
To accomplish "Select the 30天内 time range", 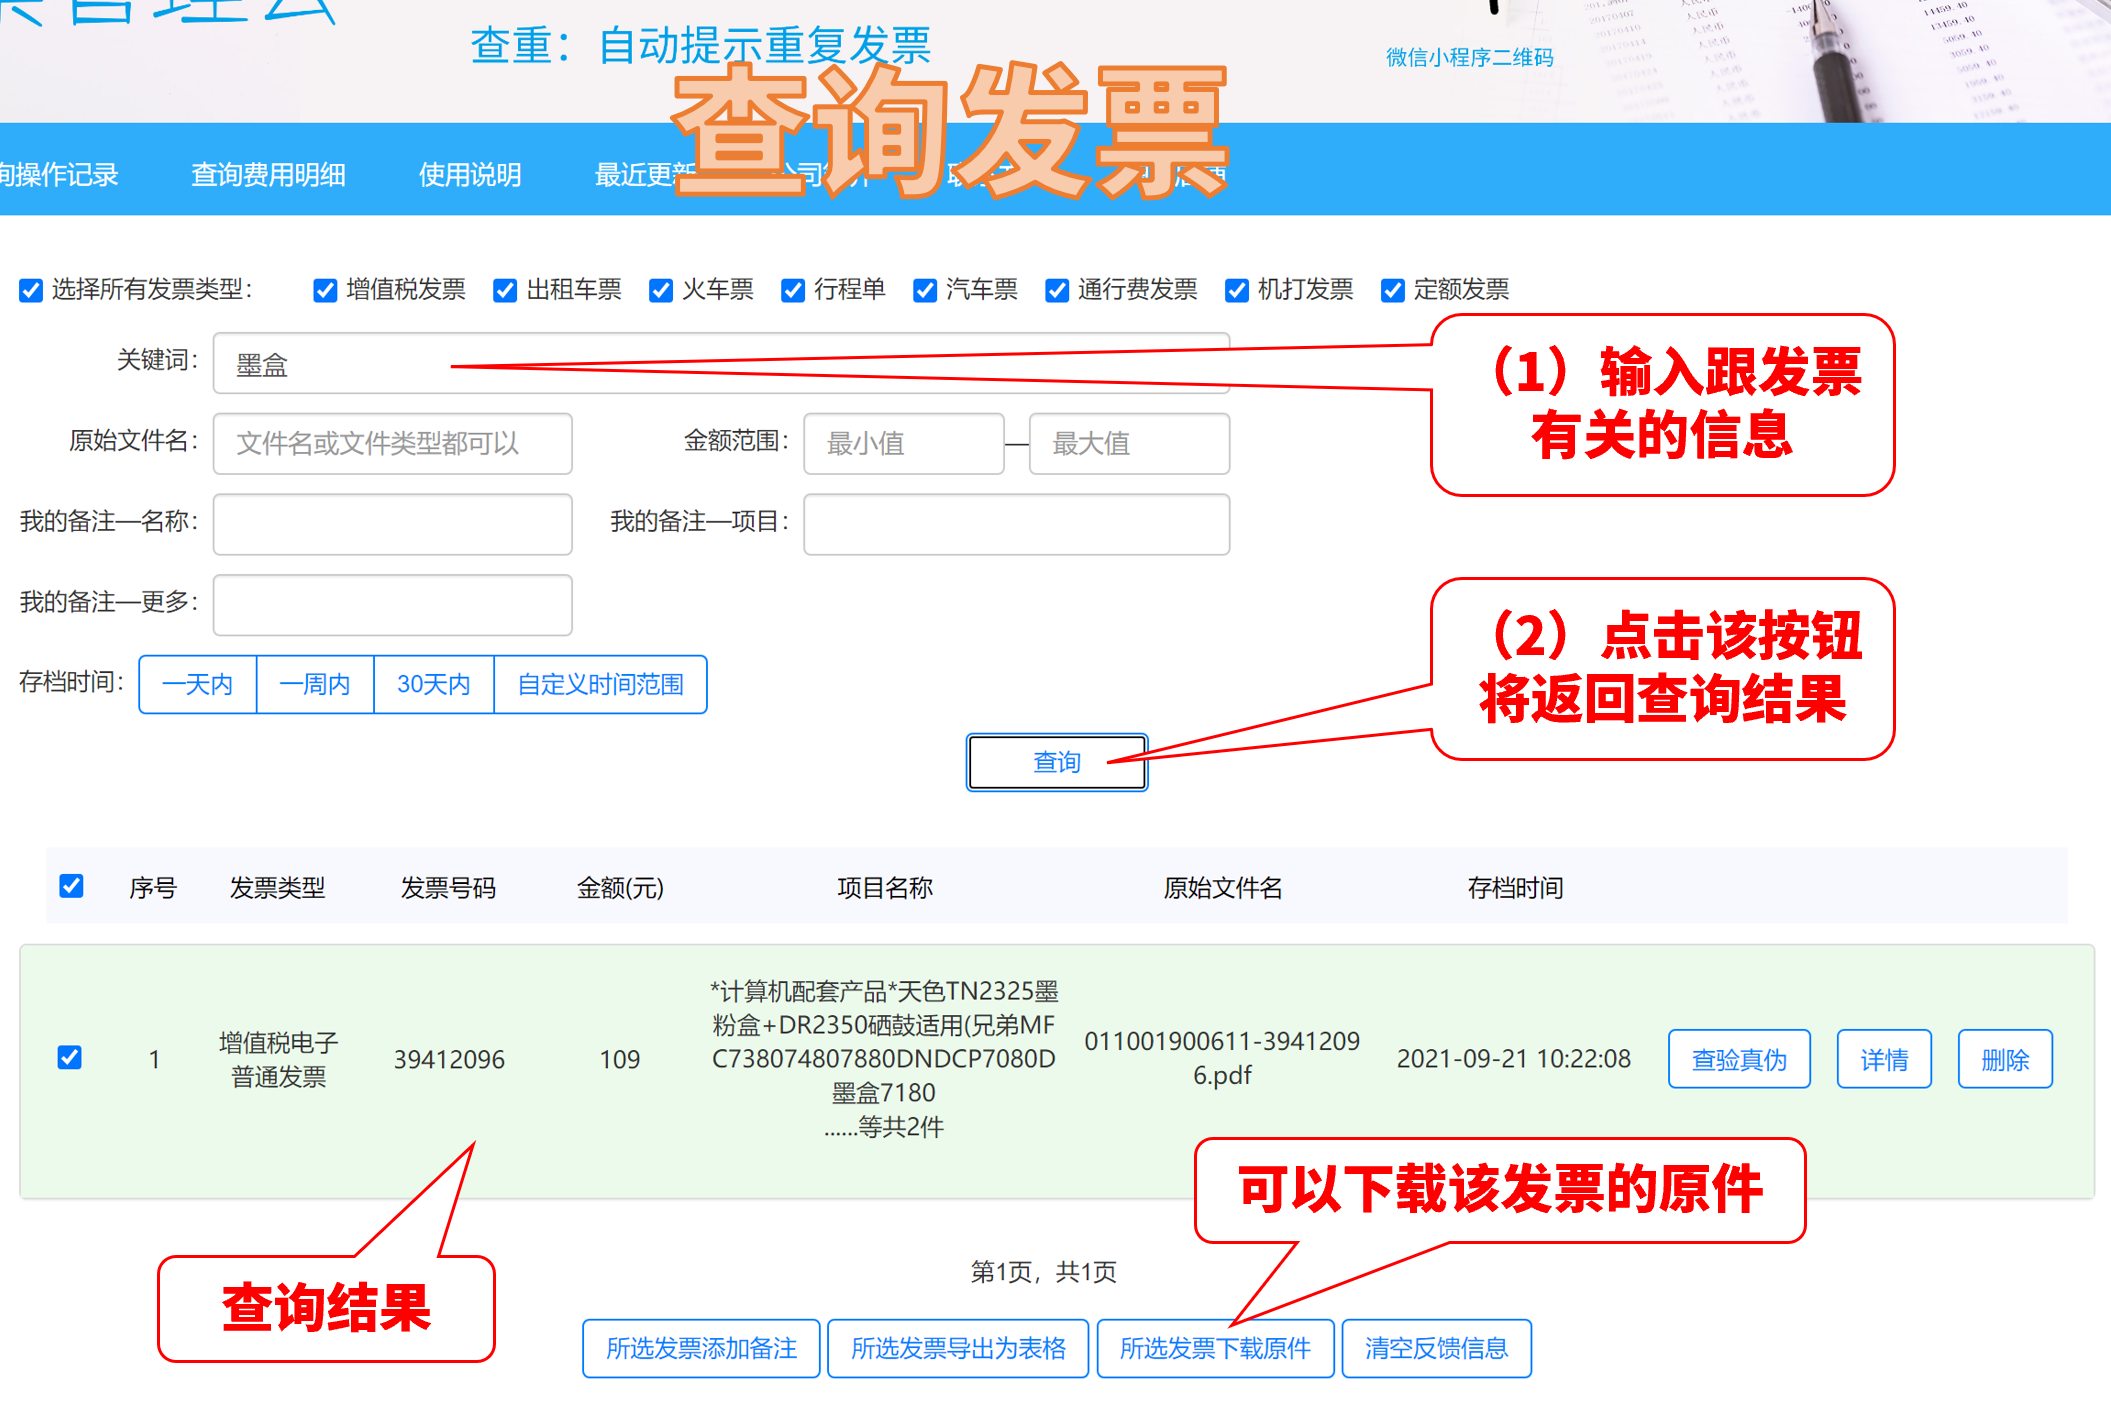I will [433, 685].
